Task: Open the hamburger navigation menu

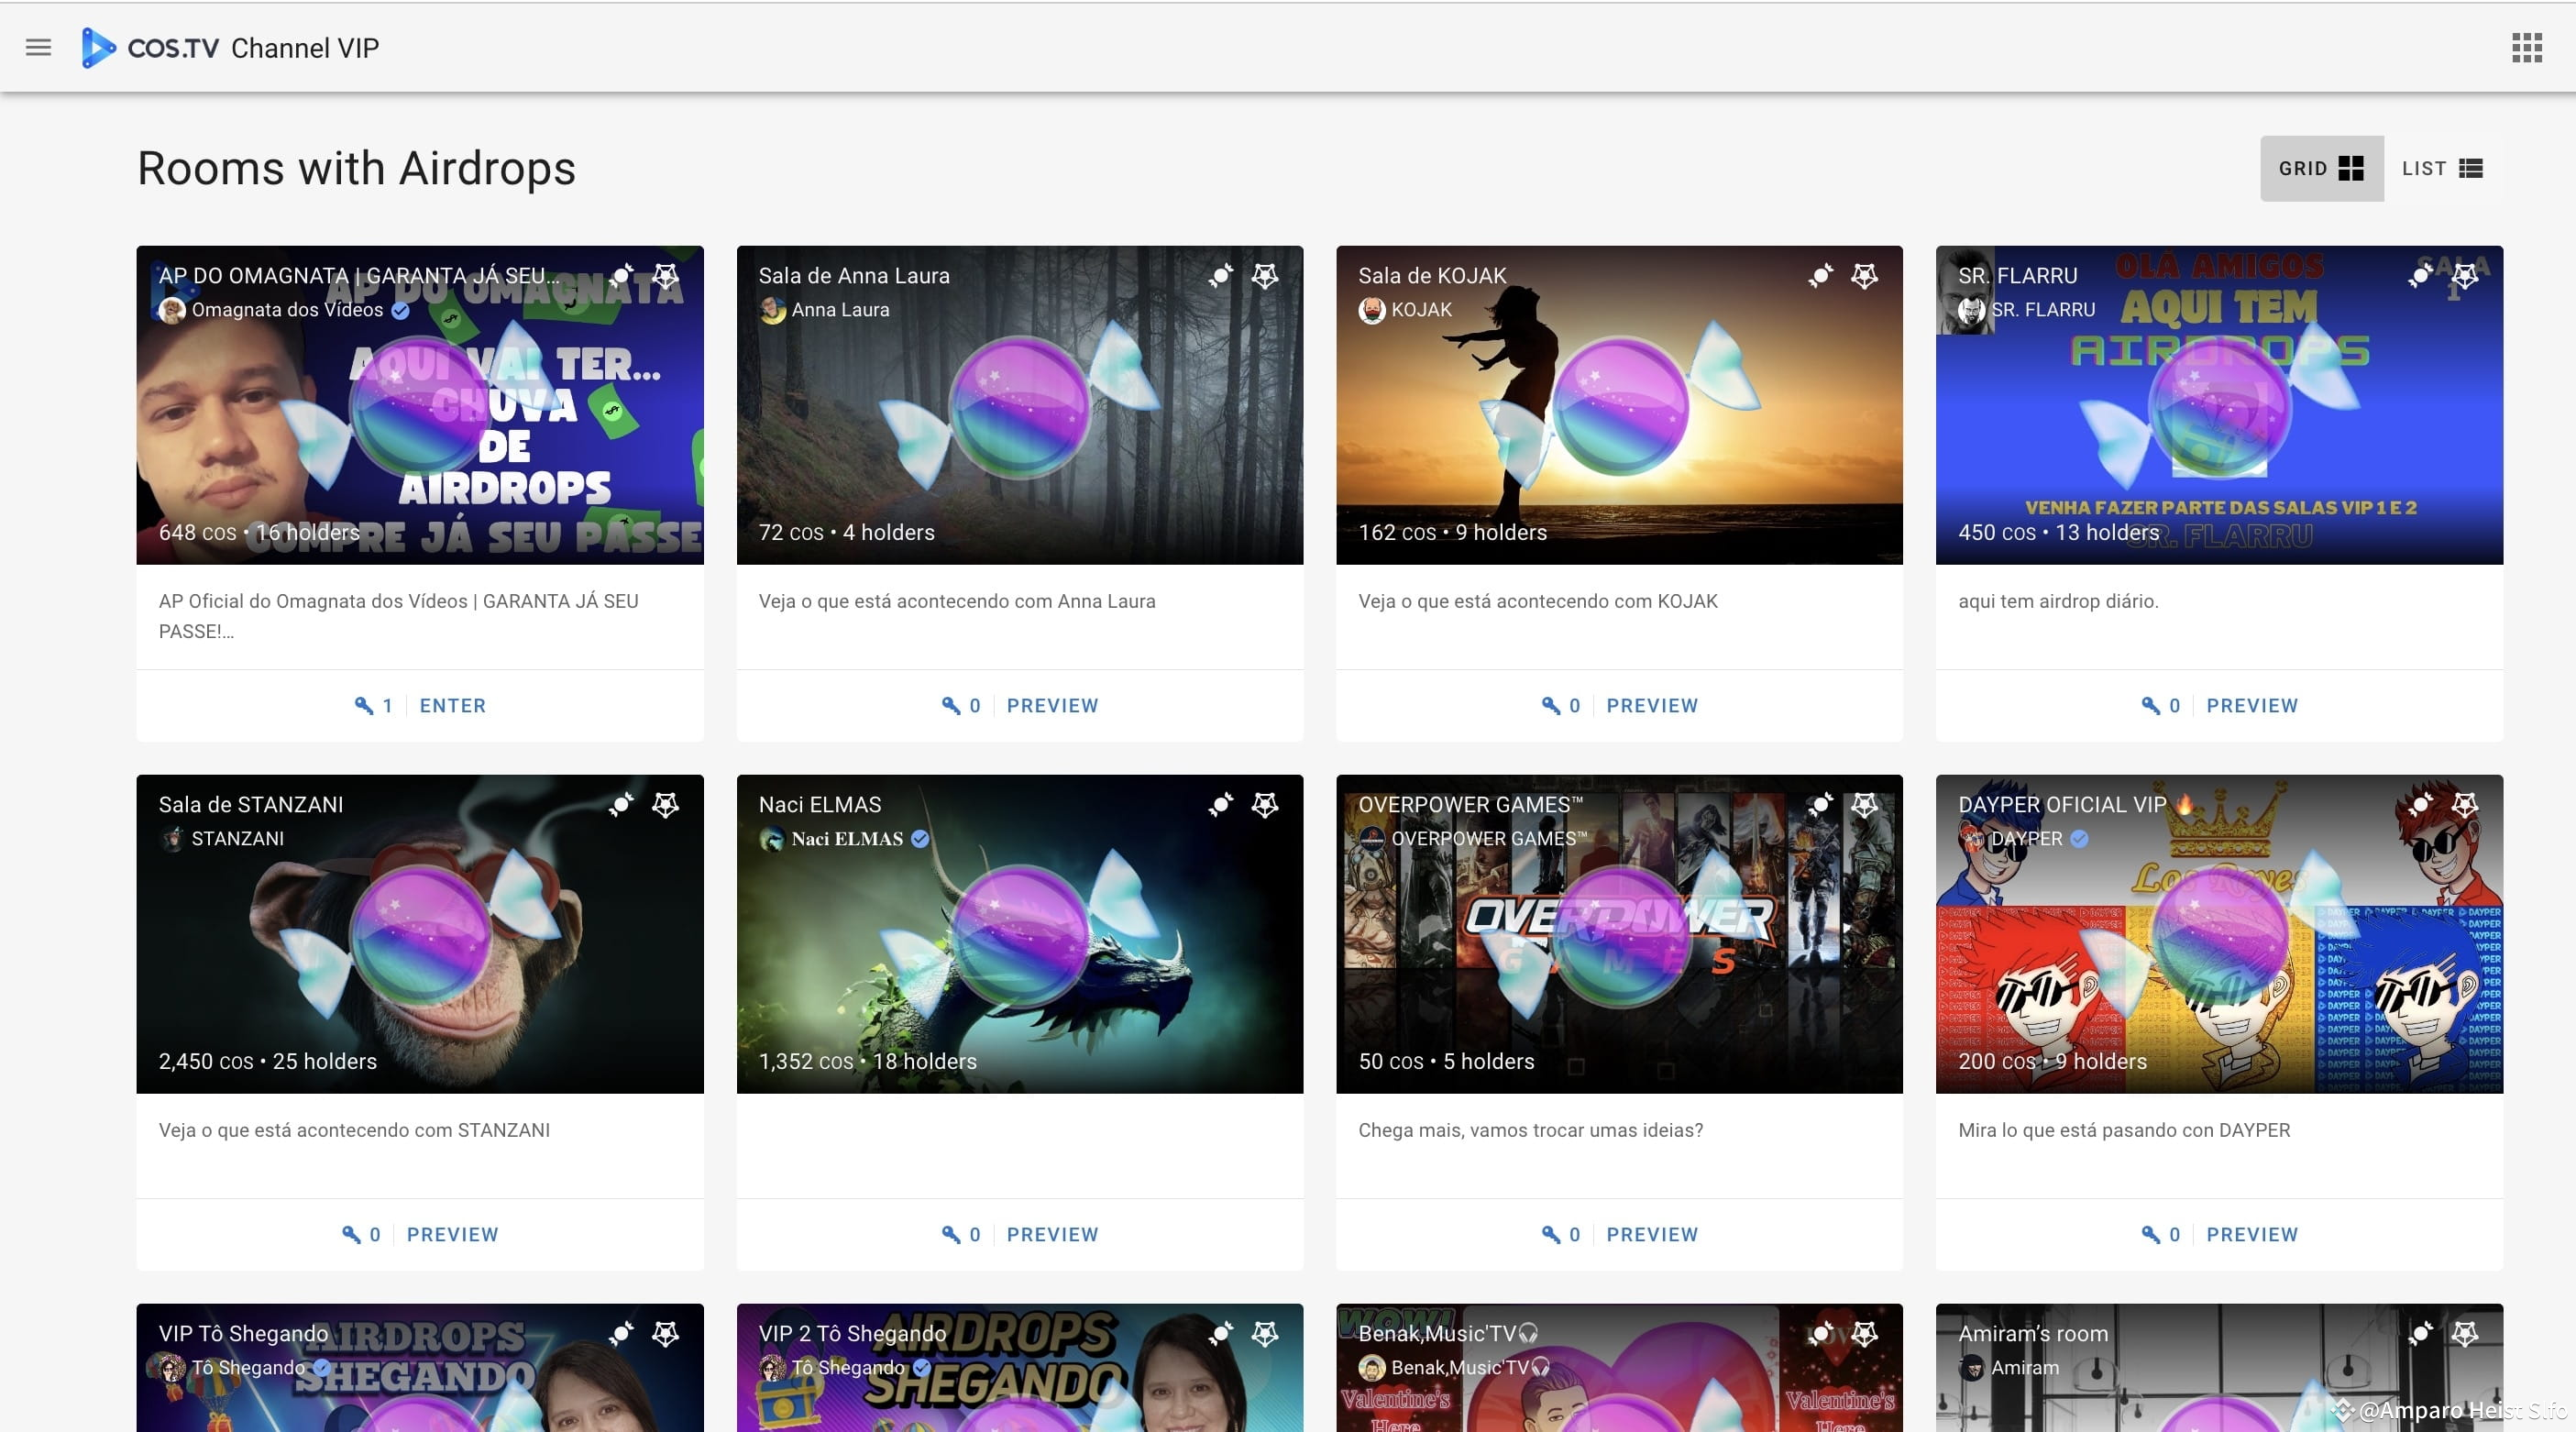Action: [38, 47]
